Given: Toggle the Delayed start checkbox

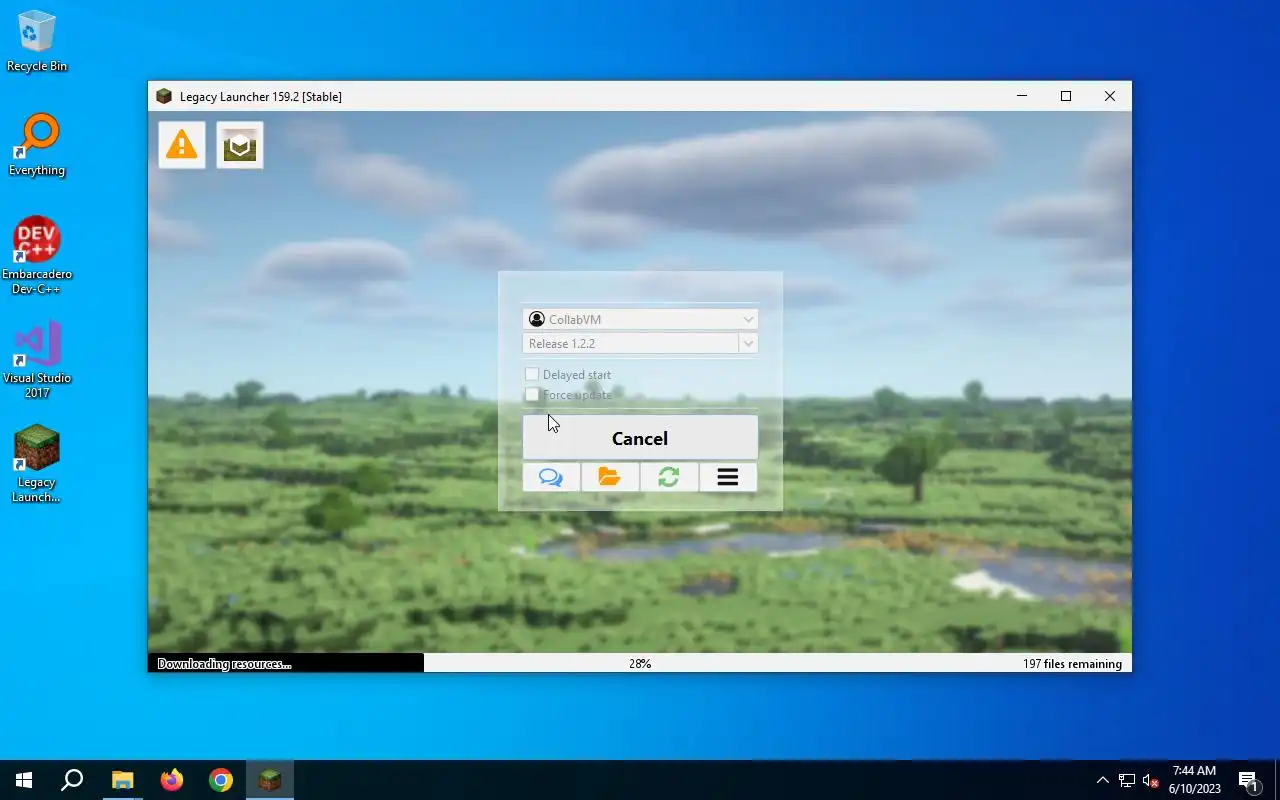Looking at the screenshot, I should click(x=532, y=375).
